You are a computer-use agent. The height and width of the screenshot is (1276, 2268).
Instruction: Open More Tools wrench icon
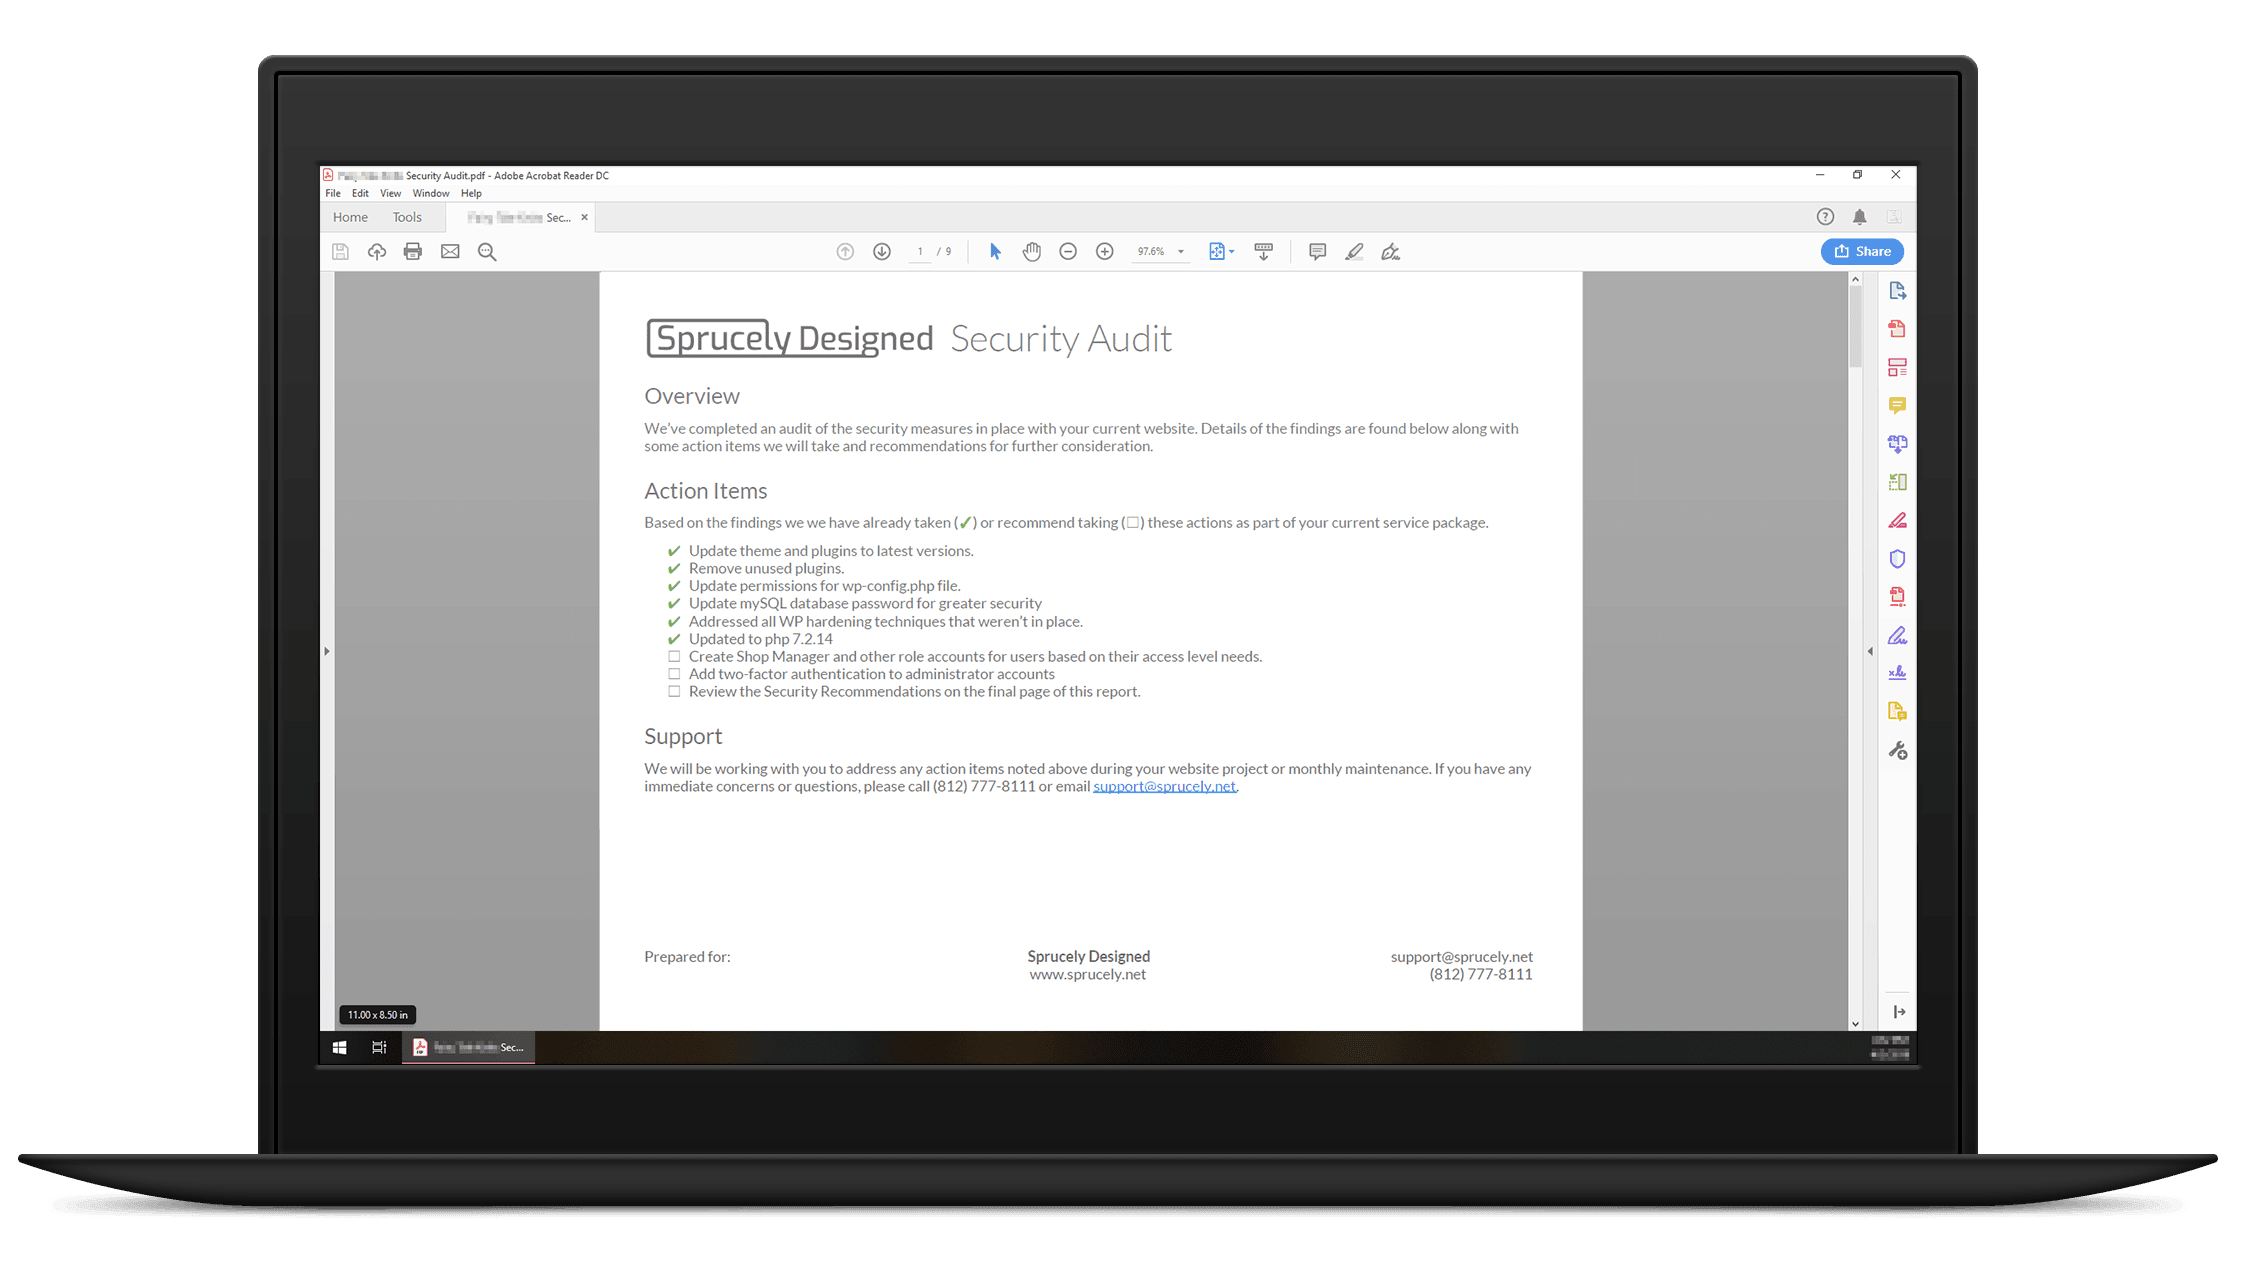[x=1897, y=750]
